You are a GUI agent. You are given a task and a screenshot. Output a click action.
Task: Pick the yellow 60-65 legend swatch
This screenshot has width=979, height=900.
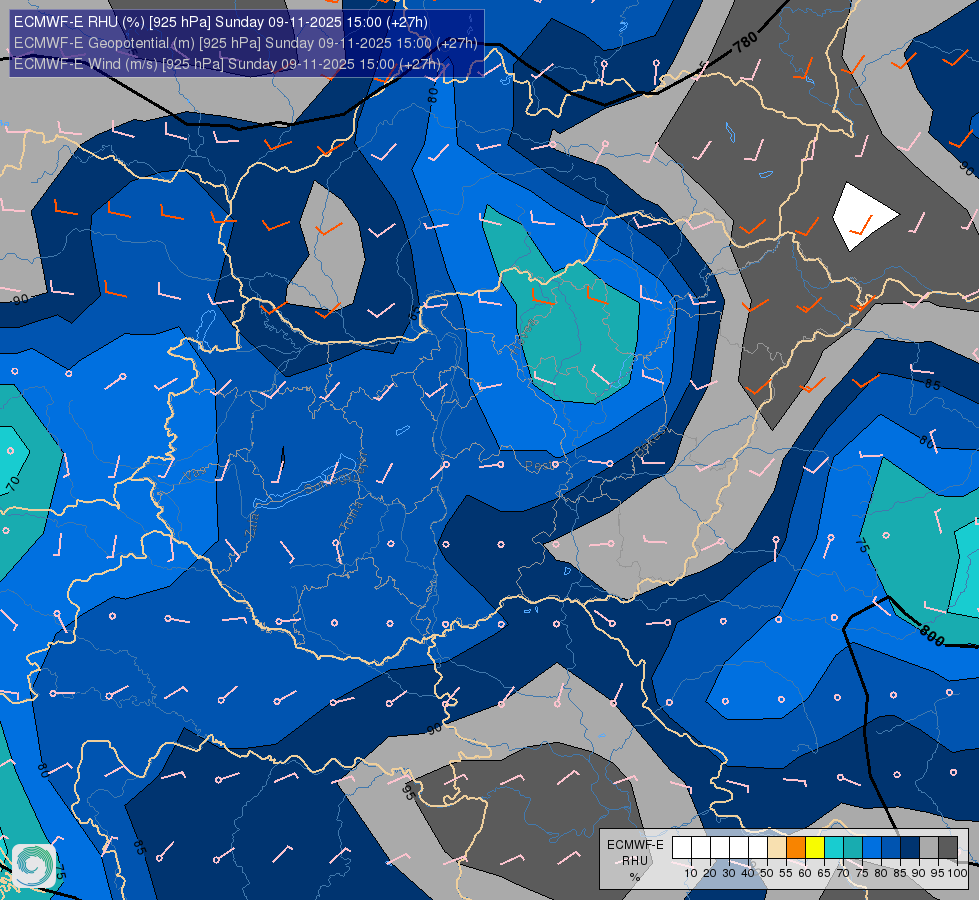815,847
